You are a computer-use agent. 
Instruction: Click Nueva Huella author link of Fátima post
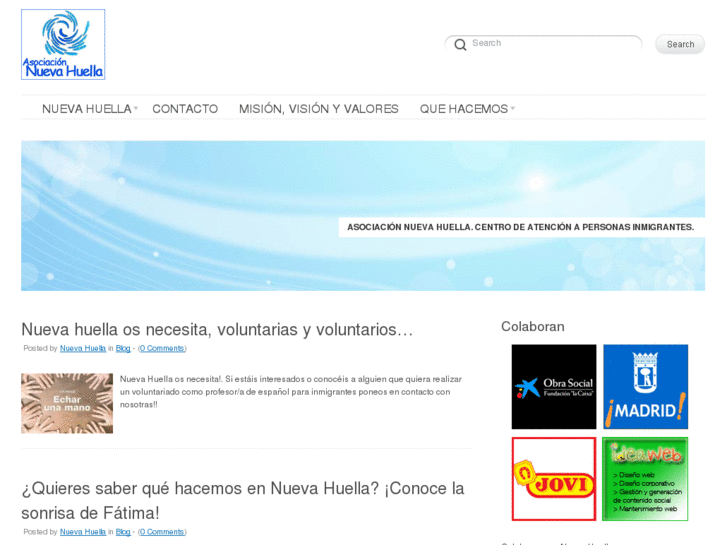click(x=83, y=532)
